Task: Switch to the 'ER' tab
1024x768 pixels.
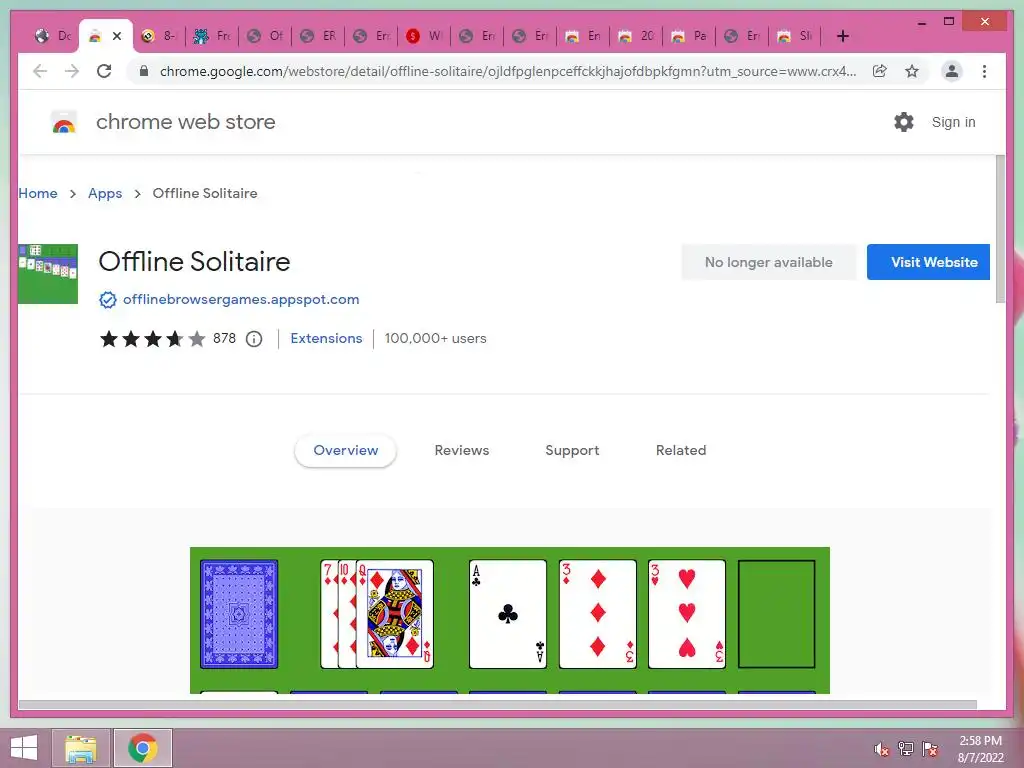Action: click(x=318, y=36)
